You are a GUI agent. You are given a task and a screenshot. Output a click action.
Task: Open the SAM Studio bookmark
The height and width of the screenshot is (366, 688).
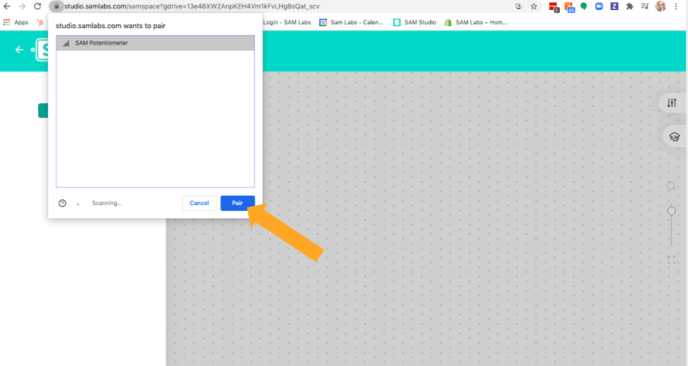coord(415,22)
